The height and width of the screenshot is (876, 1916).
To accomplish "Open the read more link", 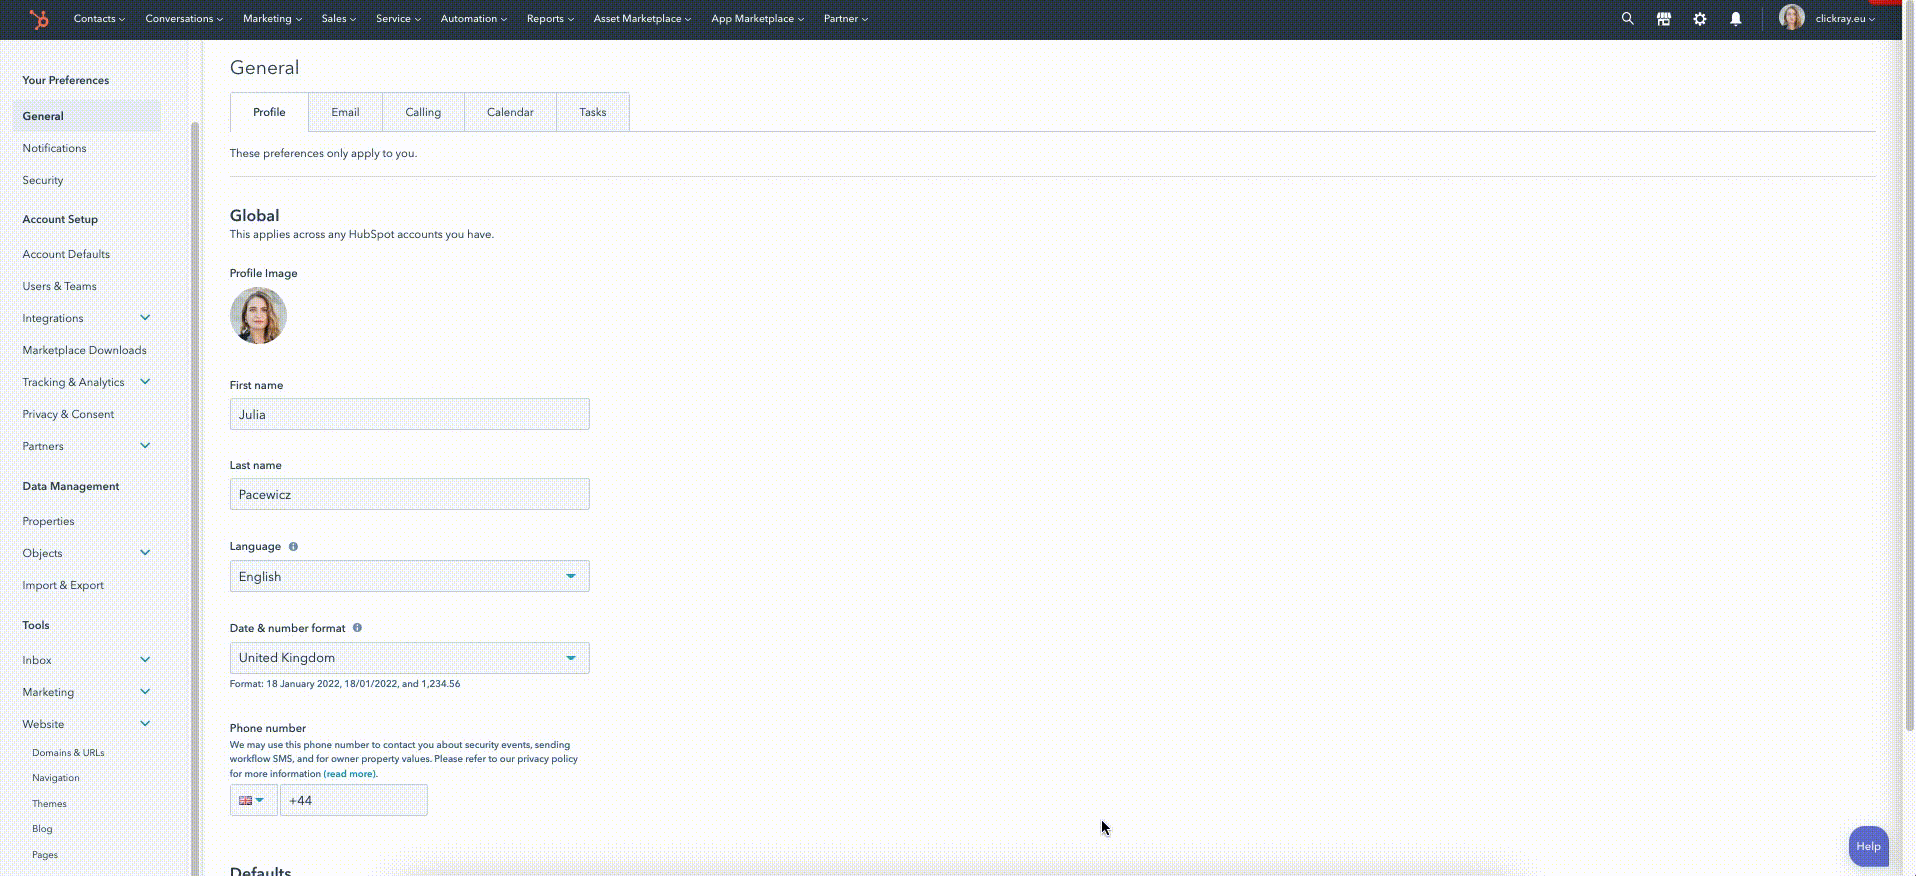I will [x=349, y=774].
